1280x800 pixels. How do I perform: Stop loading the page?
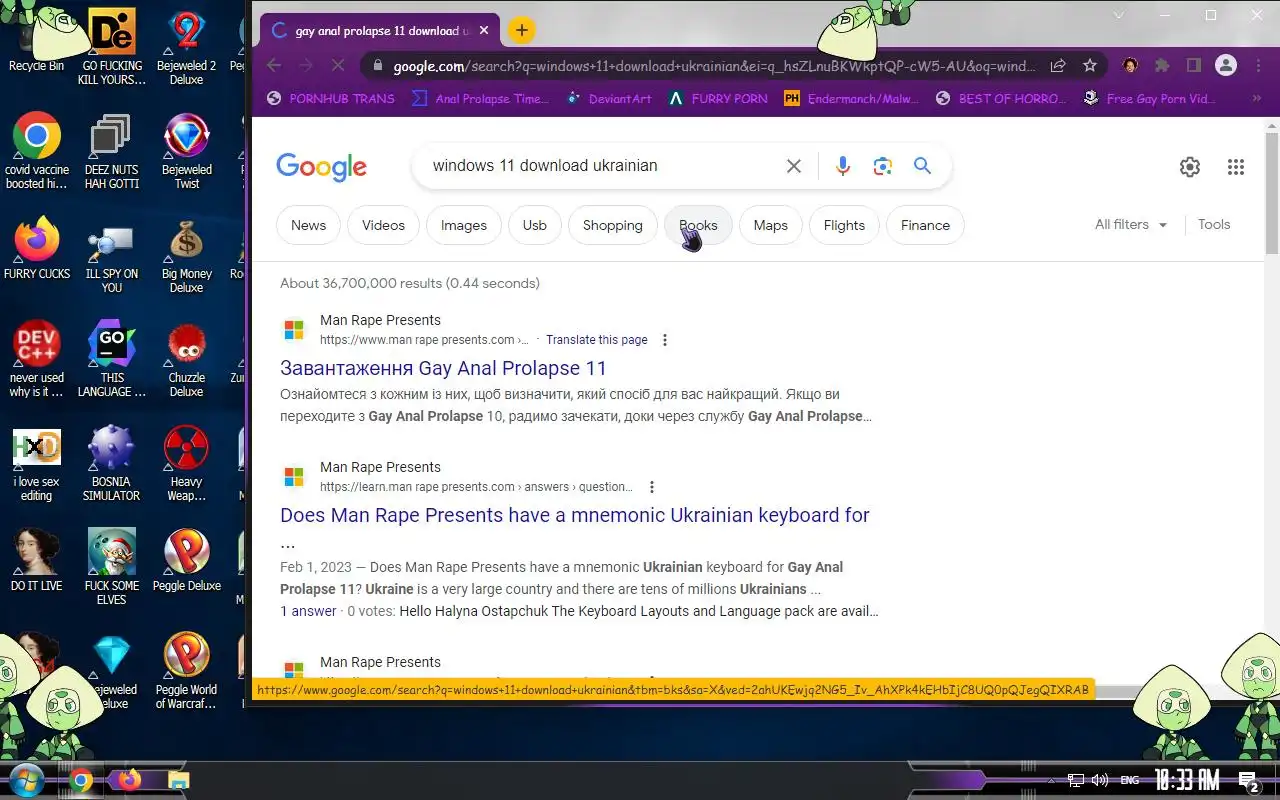click(x=337, y=66)
